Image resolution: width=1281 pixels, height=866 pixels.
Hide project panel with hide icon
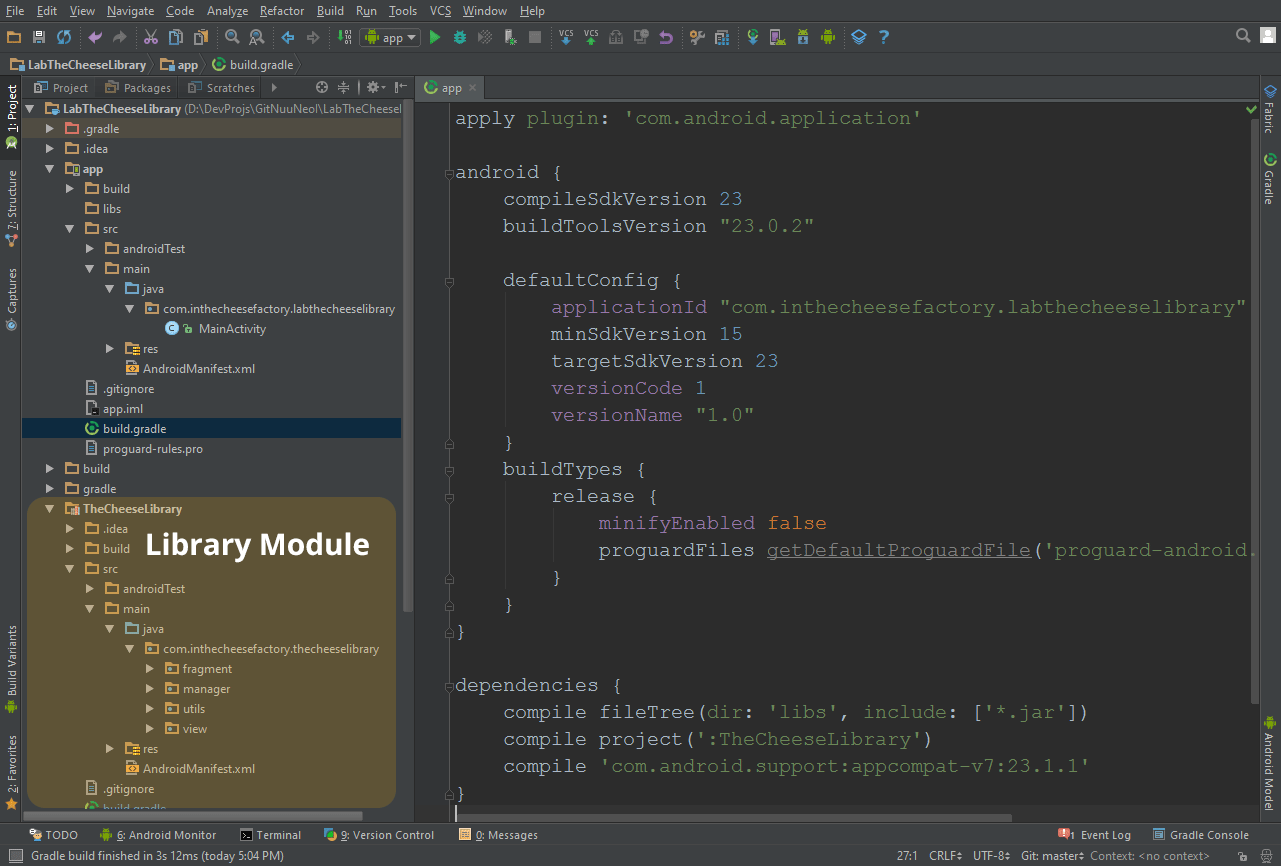pyautogui.click(x=401, y=88)
